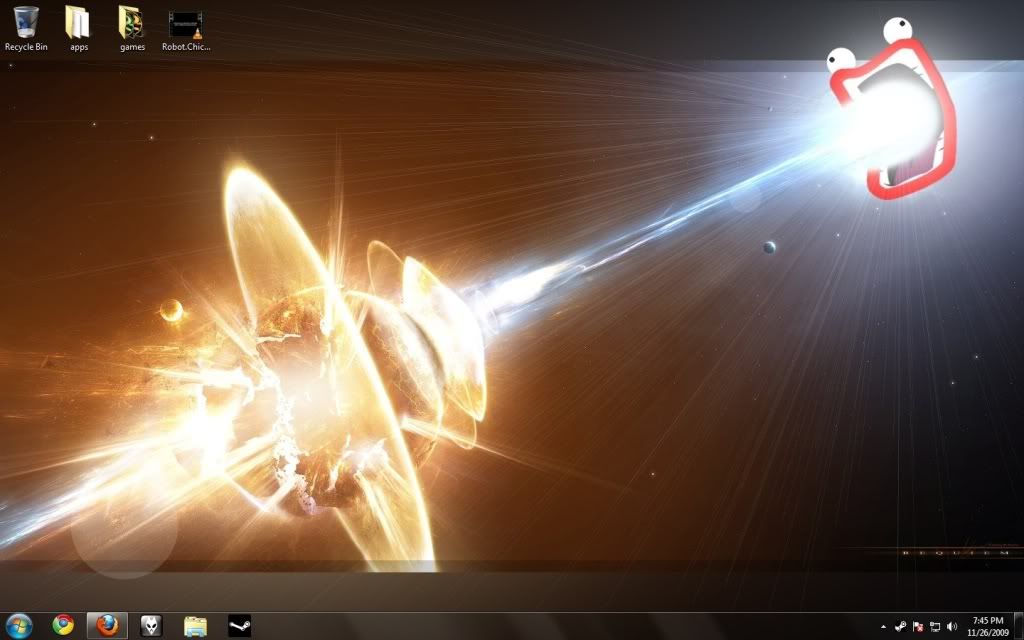Viewport: 1024px width, 640px height.
Task: Click the Steam system tray icon
Action: click(901, 626)
